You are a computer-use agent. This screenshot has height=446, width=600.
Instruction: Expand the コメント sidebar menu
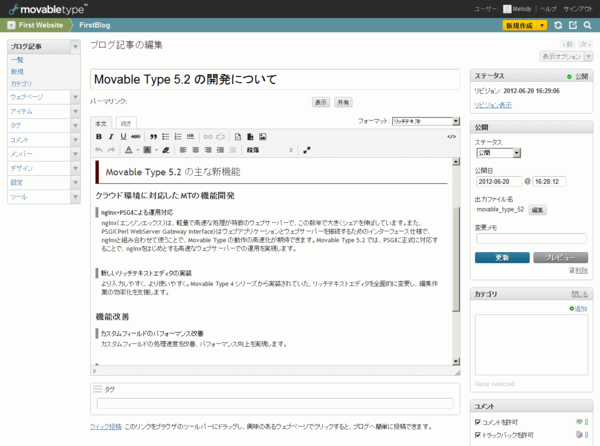[75, 140]
